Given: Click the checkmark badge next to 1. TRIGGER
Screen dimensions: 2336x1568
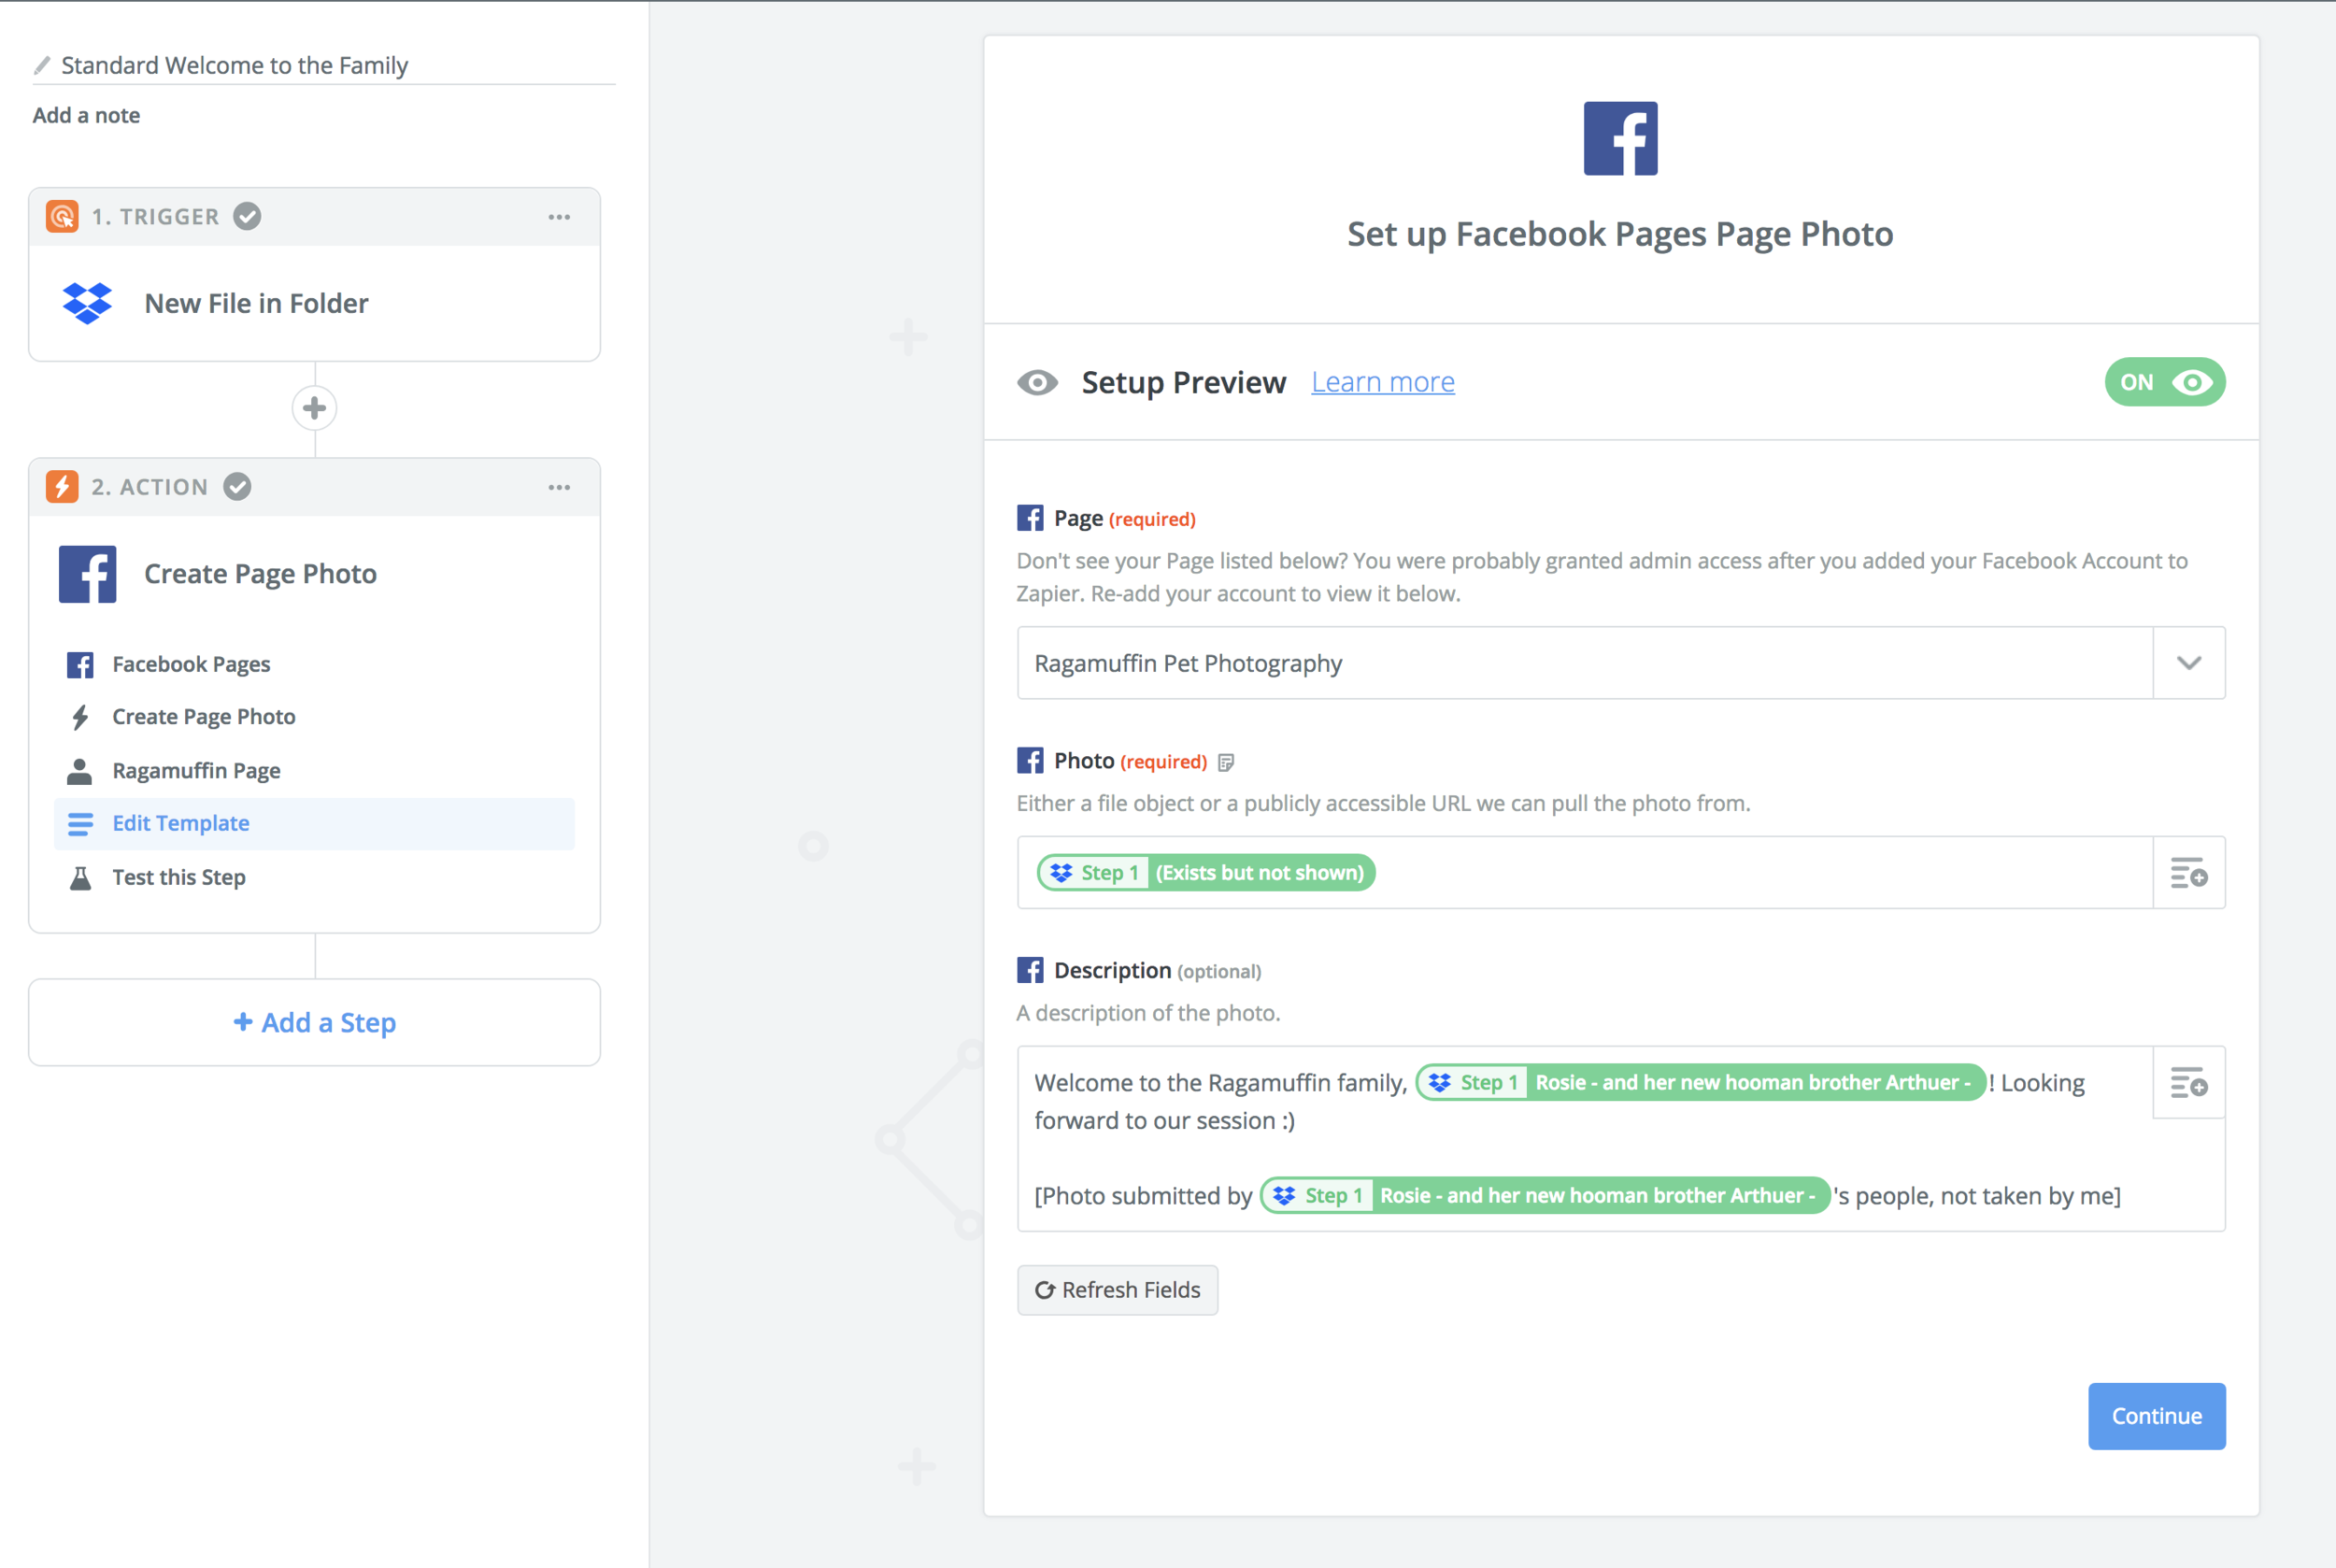Looking at the screenshot, I should click(x=247, y=216).
